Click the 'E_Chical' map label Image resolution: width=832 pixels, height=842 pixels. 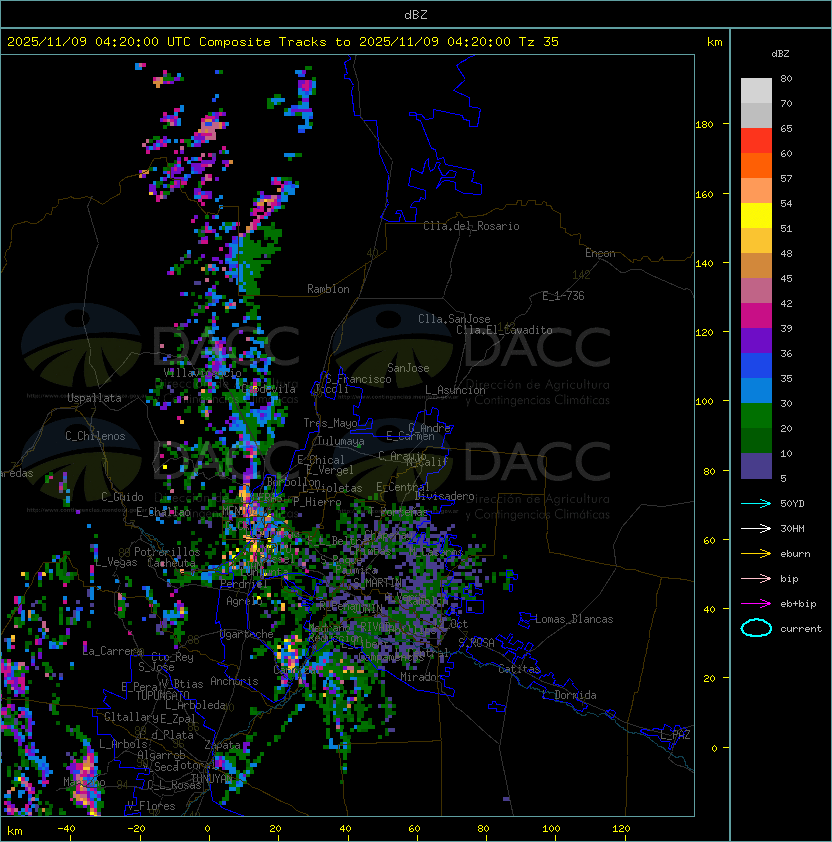(x=321, y=460)
